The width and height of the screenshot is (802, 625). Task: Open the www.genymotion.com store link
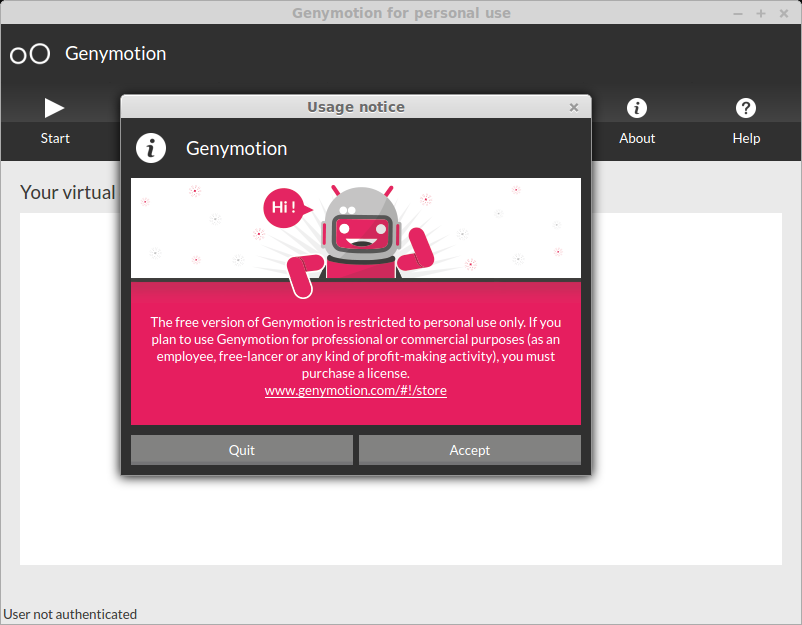tap(355, 390)
